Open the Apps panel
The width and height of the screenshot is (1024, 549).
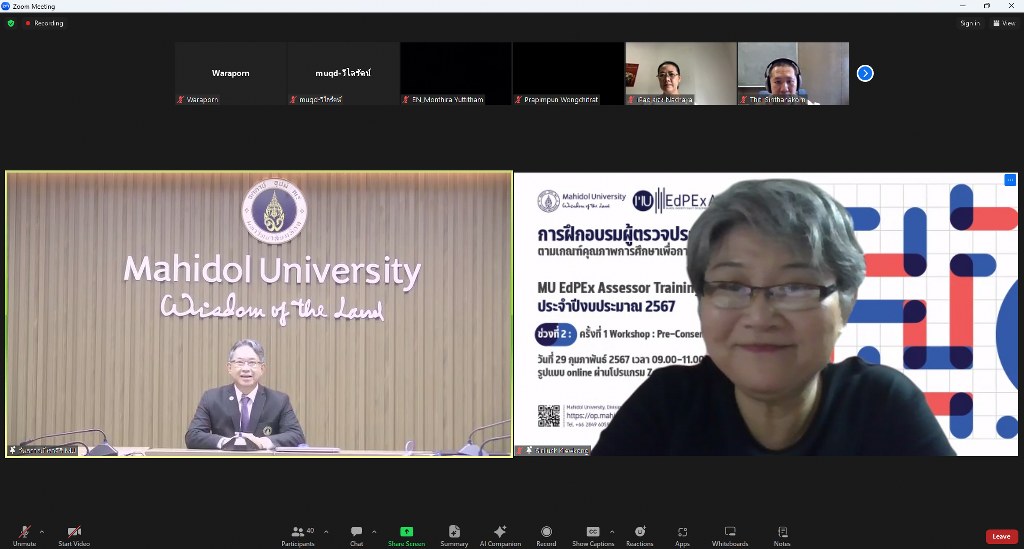pos(682,535)
